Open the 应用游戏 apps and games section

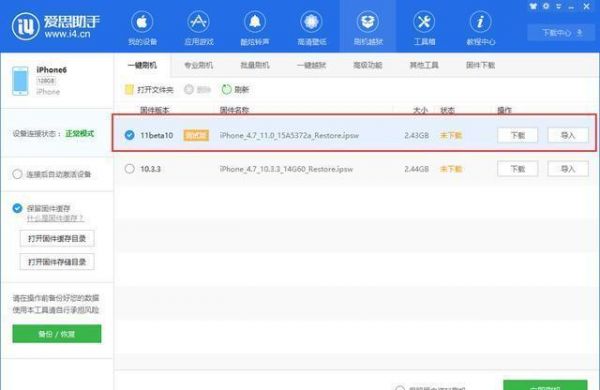tap(199, 28)
